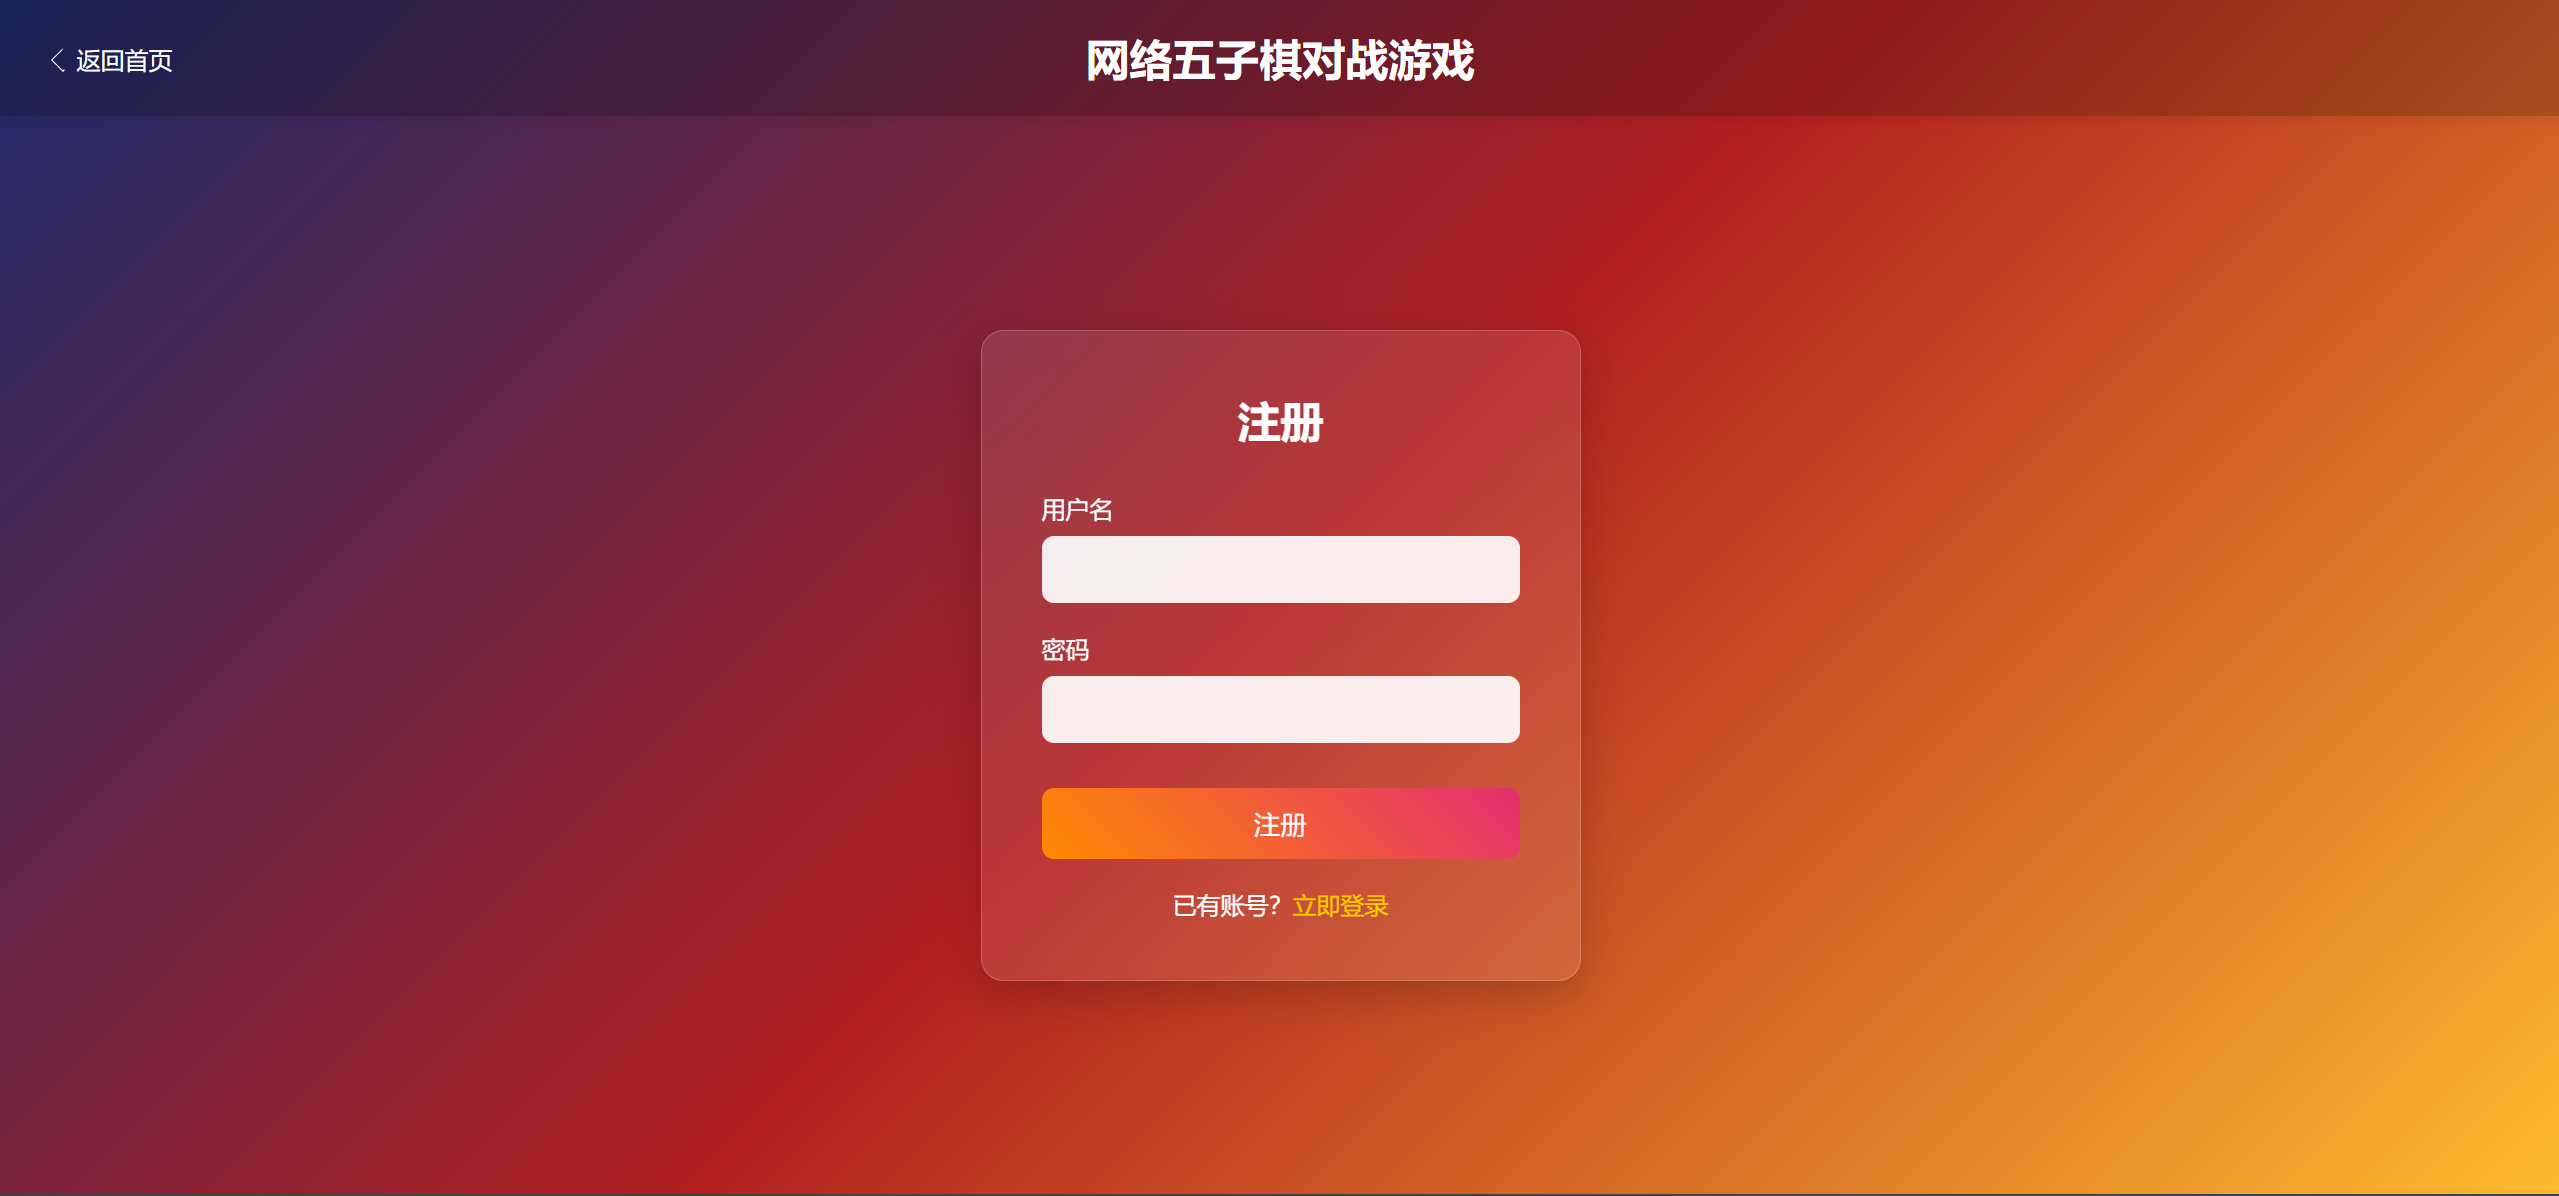Click the 已有账号？ prompt text
Image resolution: width=2559 pixels, height=1196 pixels.
1226,906
